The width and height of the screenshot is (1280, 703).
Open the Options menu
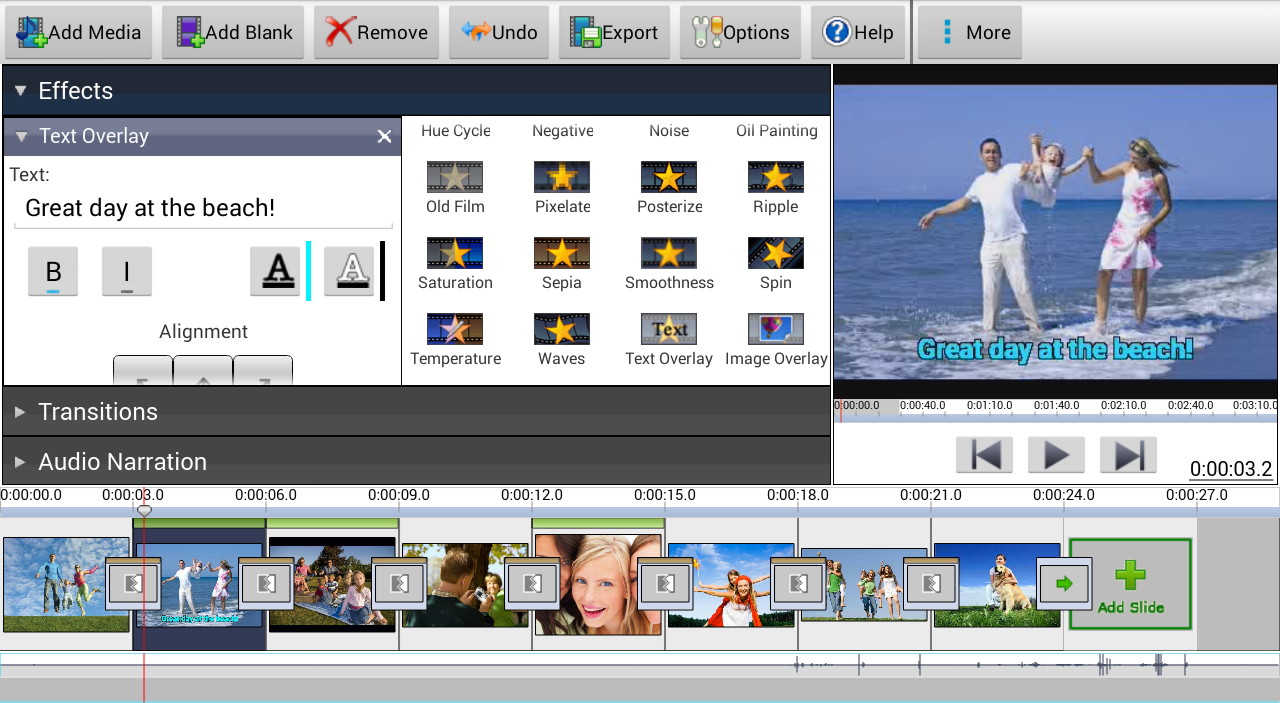(743, 32)
